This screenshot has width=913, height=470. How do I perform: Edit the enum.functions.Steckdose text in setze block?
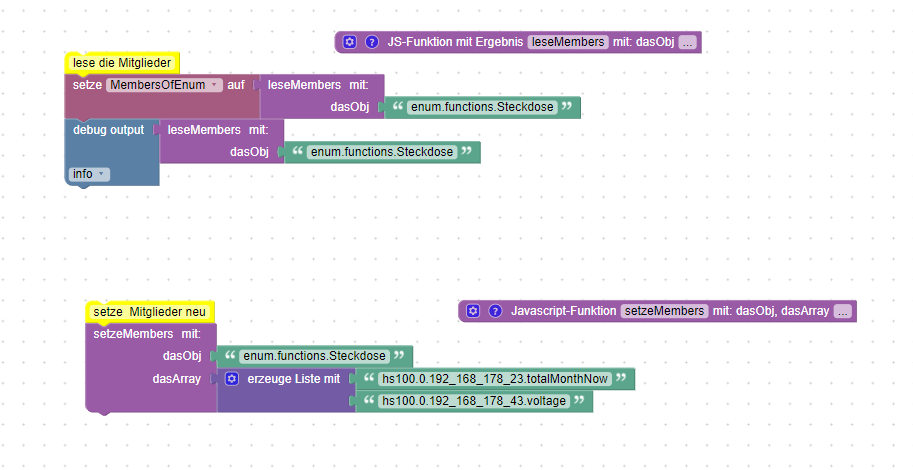[482, 107]
